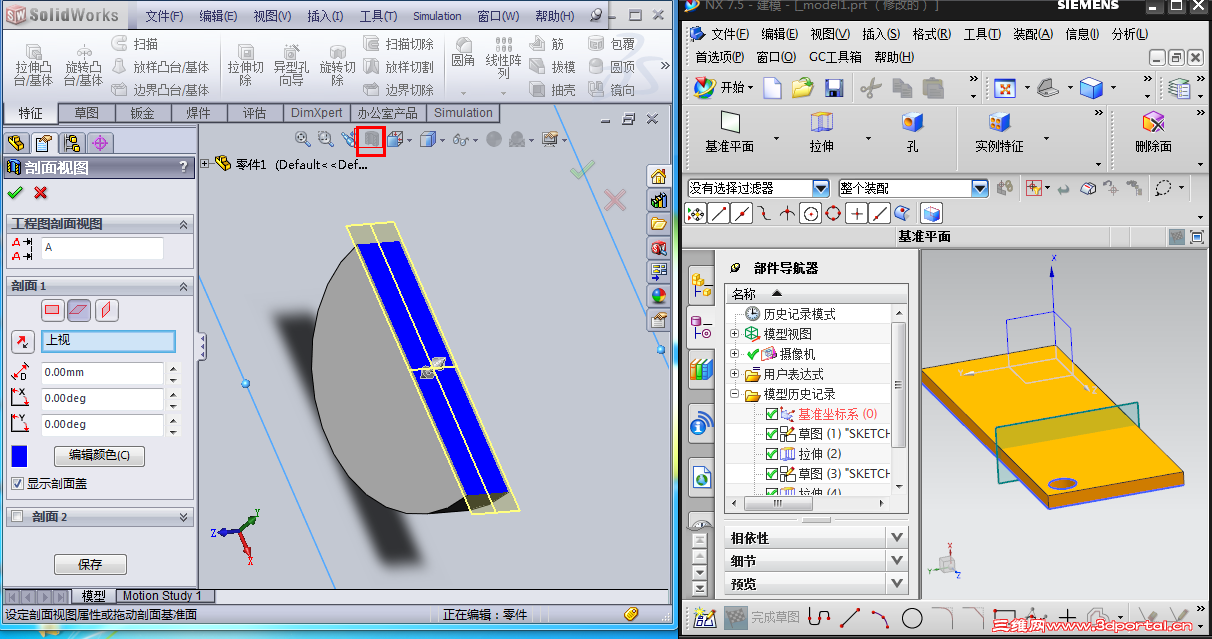
Task: Click reverse section direction arrow icon
Action: click(22, 342)
